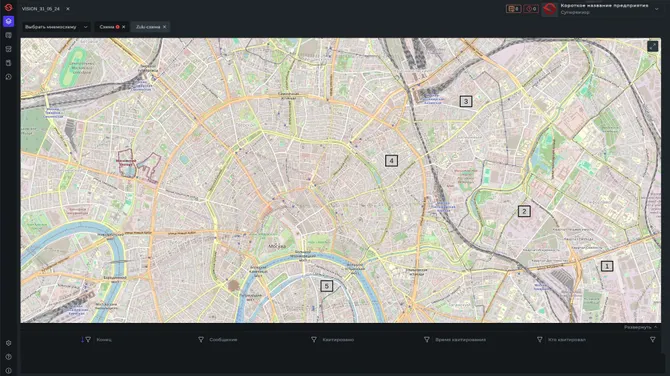Viewport: 670px width, 376px height.
Task: Open the settings gear in the sidebar
Action: (8, 343)
